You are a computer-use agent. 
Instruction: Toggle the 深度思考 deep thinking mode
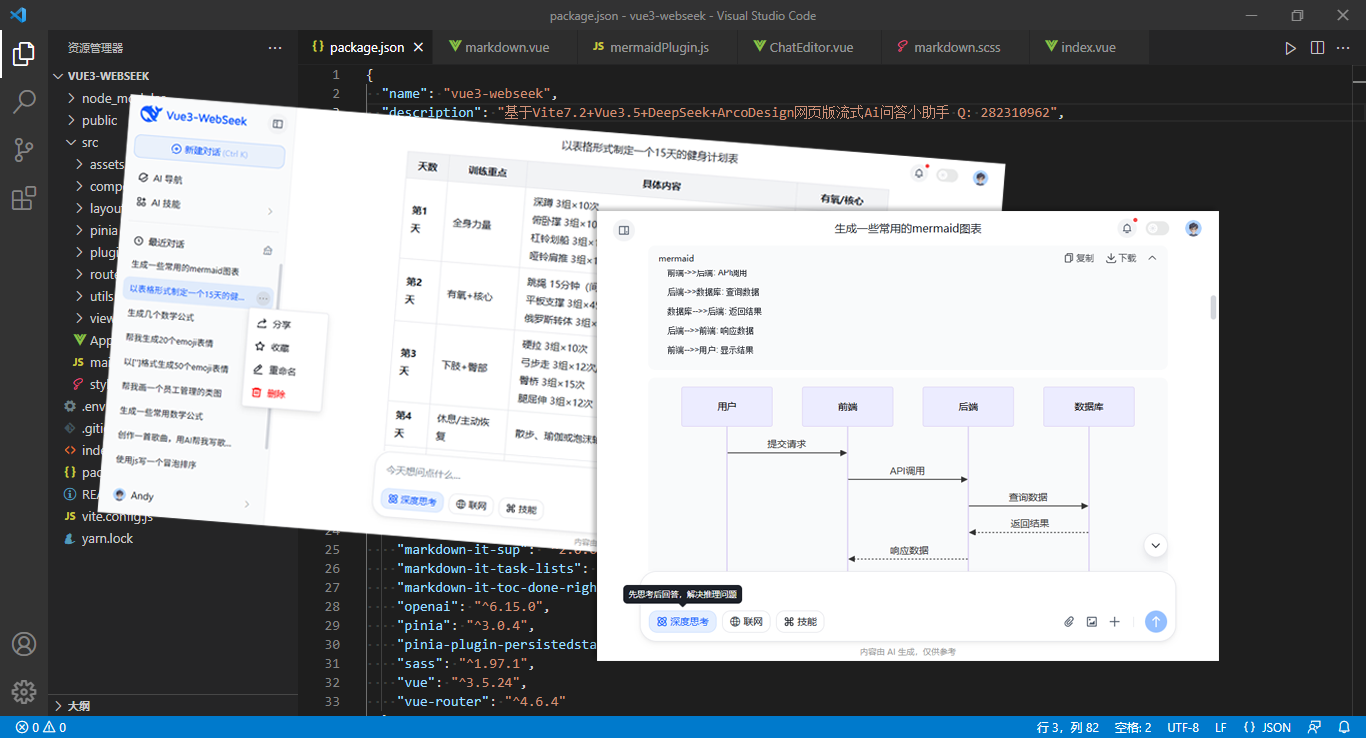[683, 622]
